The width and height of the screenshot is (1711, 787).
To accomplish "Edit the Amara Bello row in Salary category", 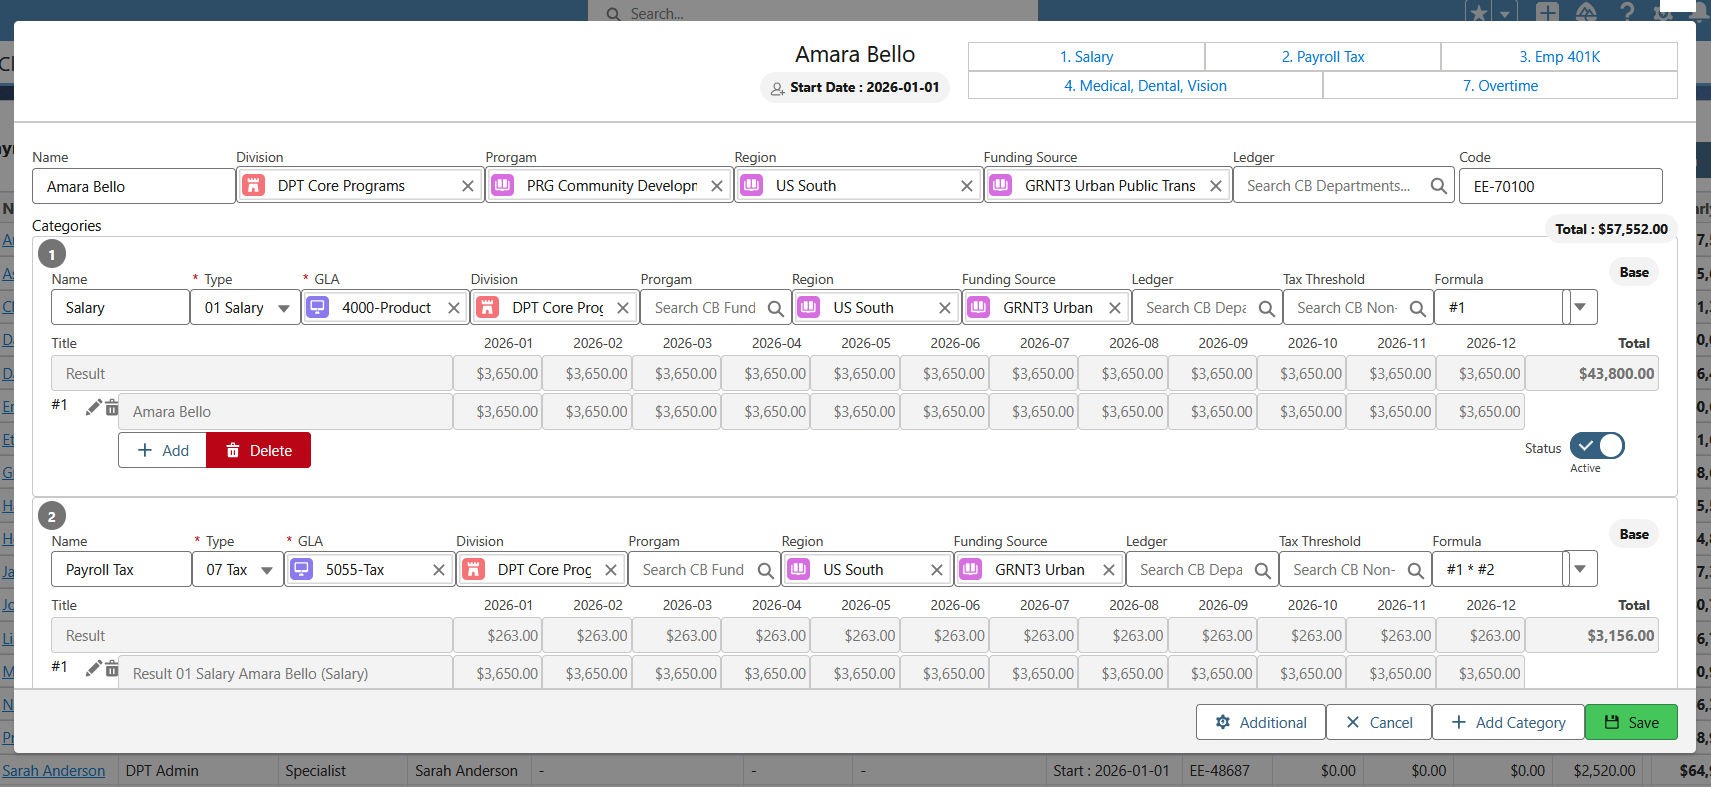I will [94, 407].
